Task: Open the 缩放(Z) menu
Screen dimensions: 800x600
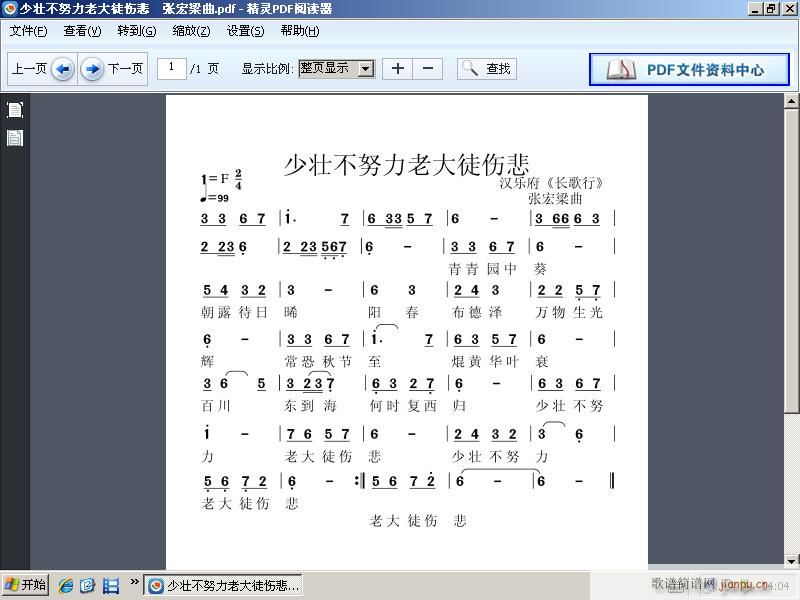Action: coord(191,31)
